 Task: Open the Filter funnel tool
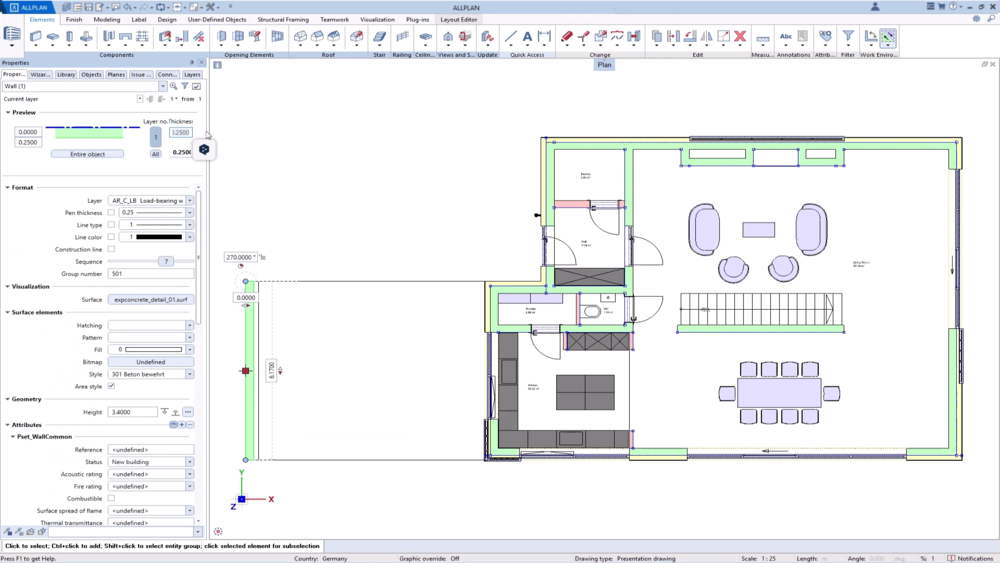coord(848,37)
